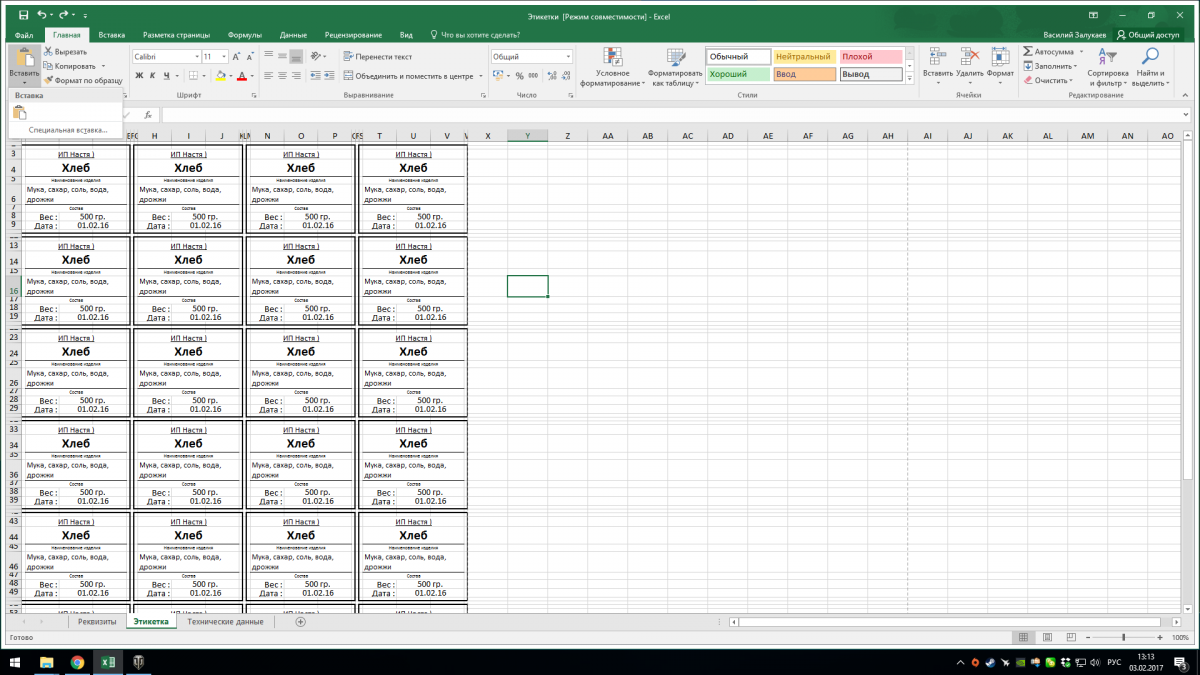Expand the number format dropdown 'Общий'

pyautogui.click(x=568, y=57)
